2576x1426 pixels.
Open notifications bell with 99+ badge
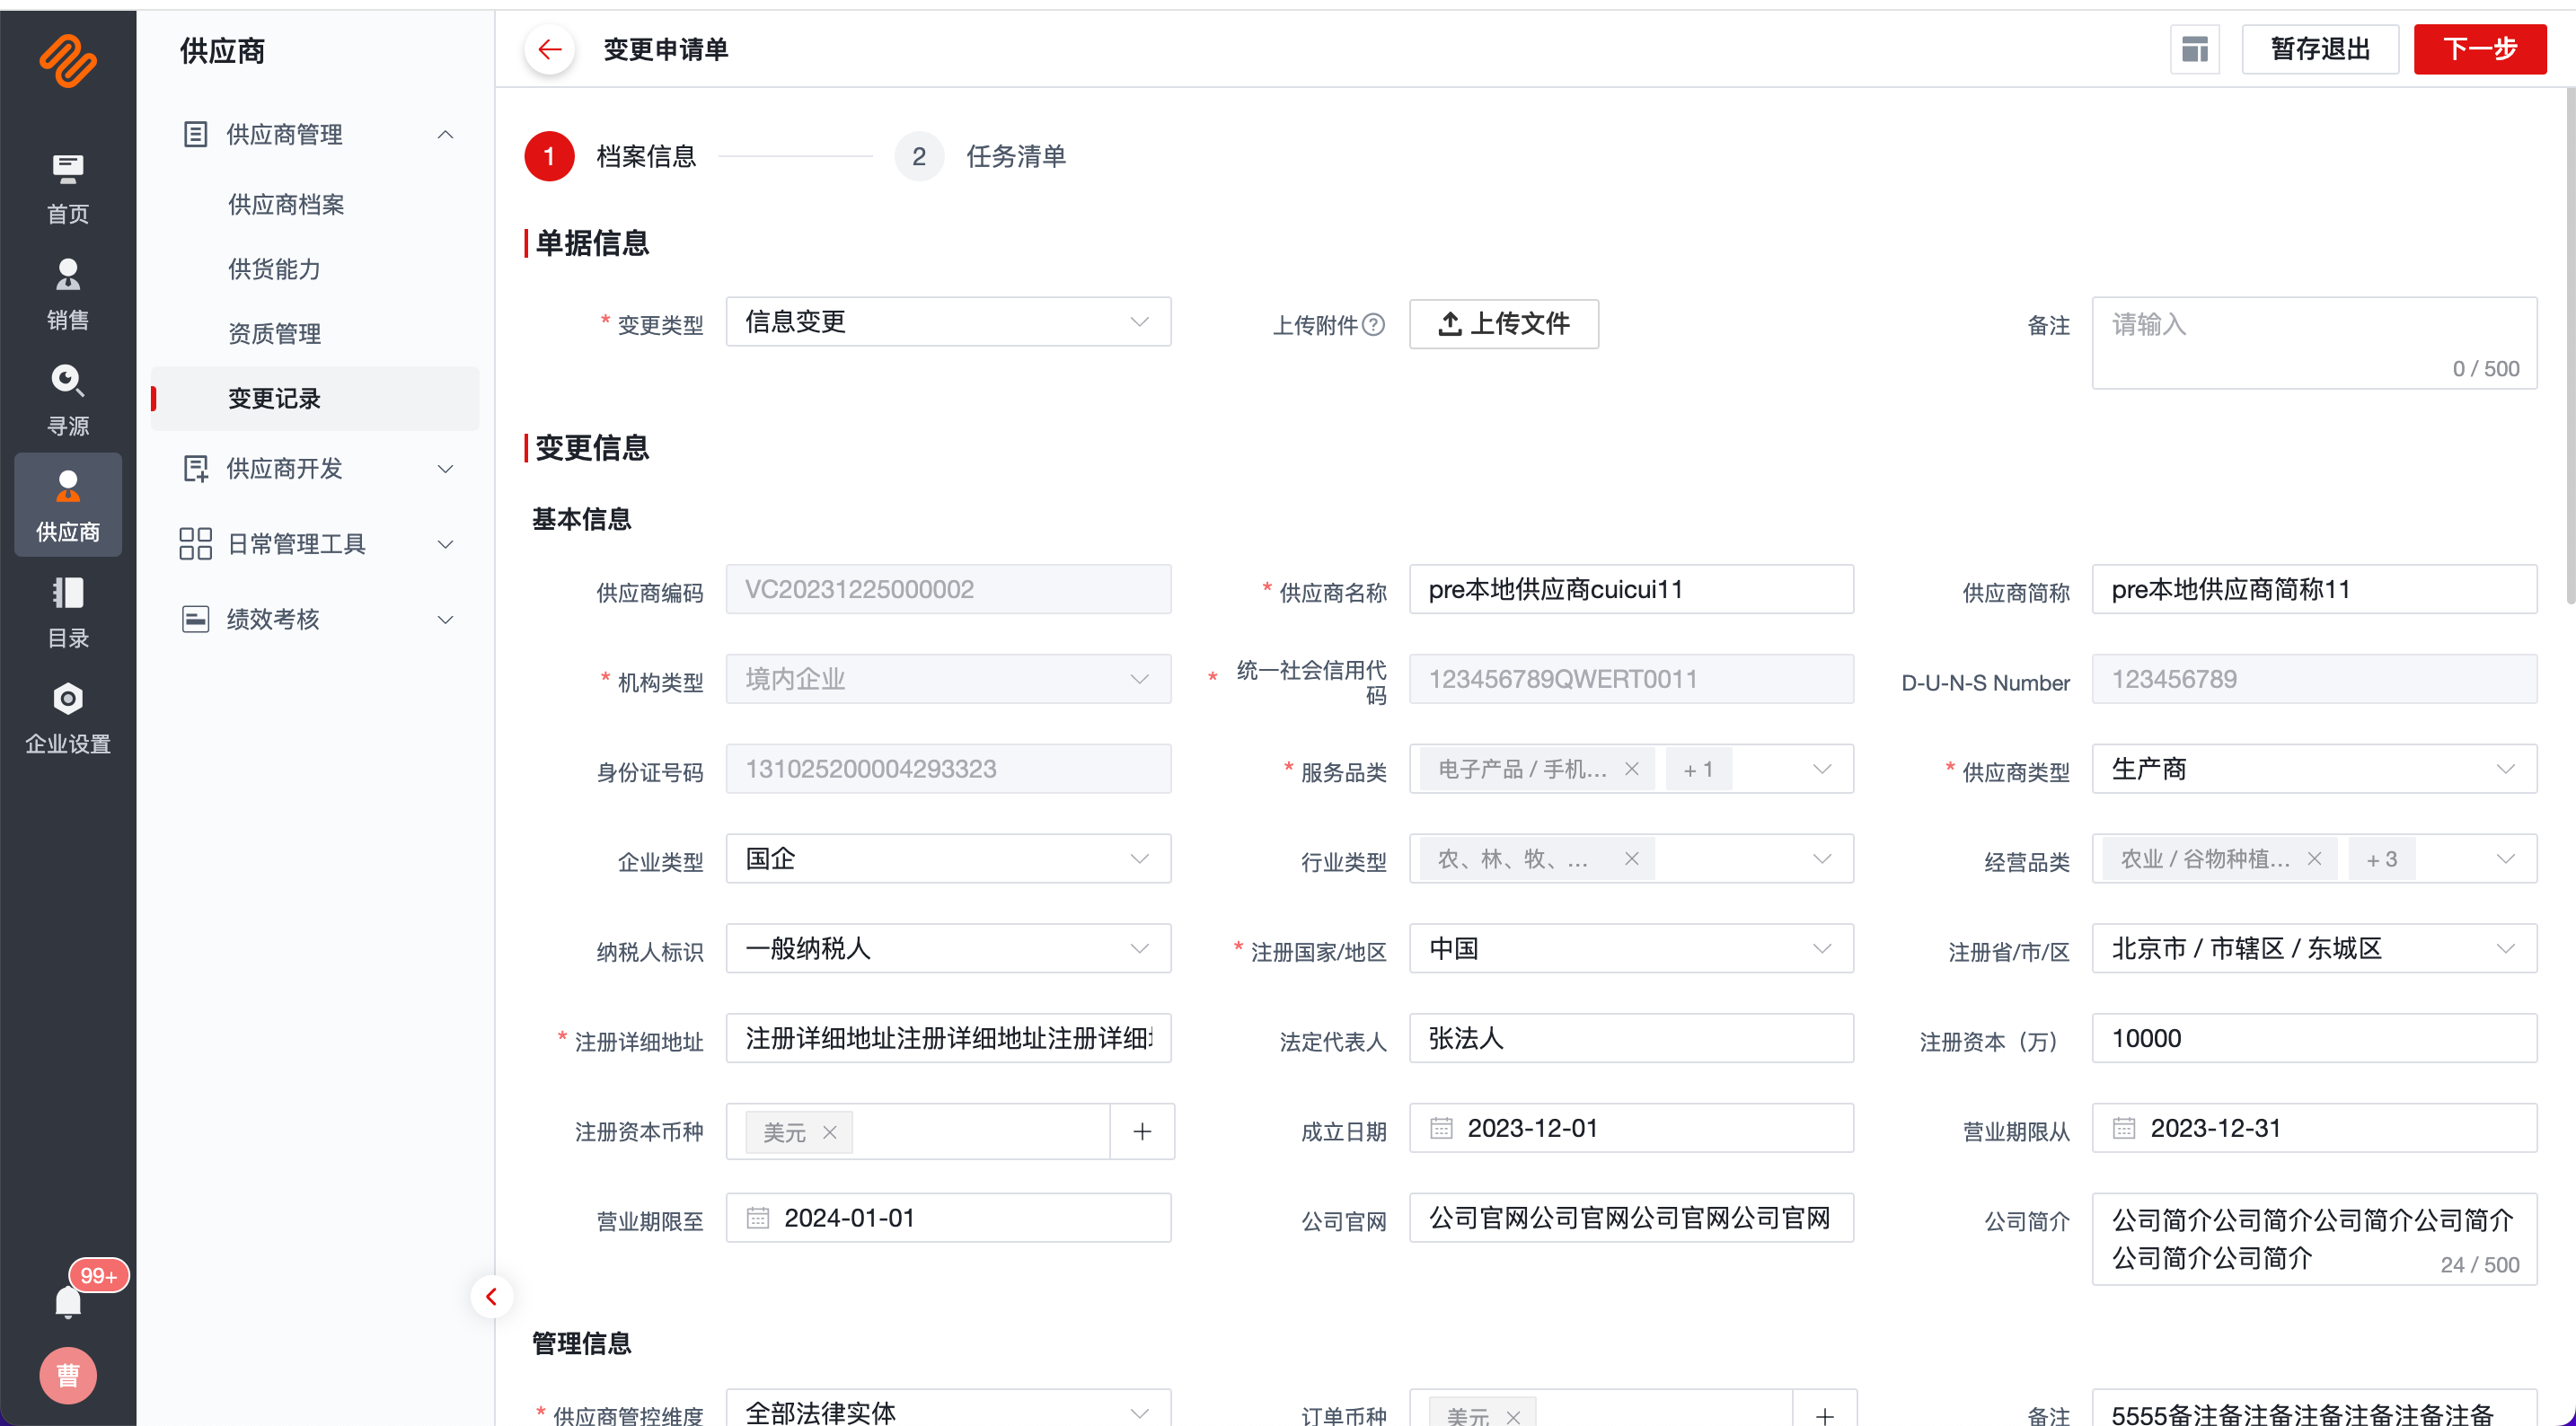click(68, 1301)
